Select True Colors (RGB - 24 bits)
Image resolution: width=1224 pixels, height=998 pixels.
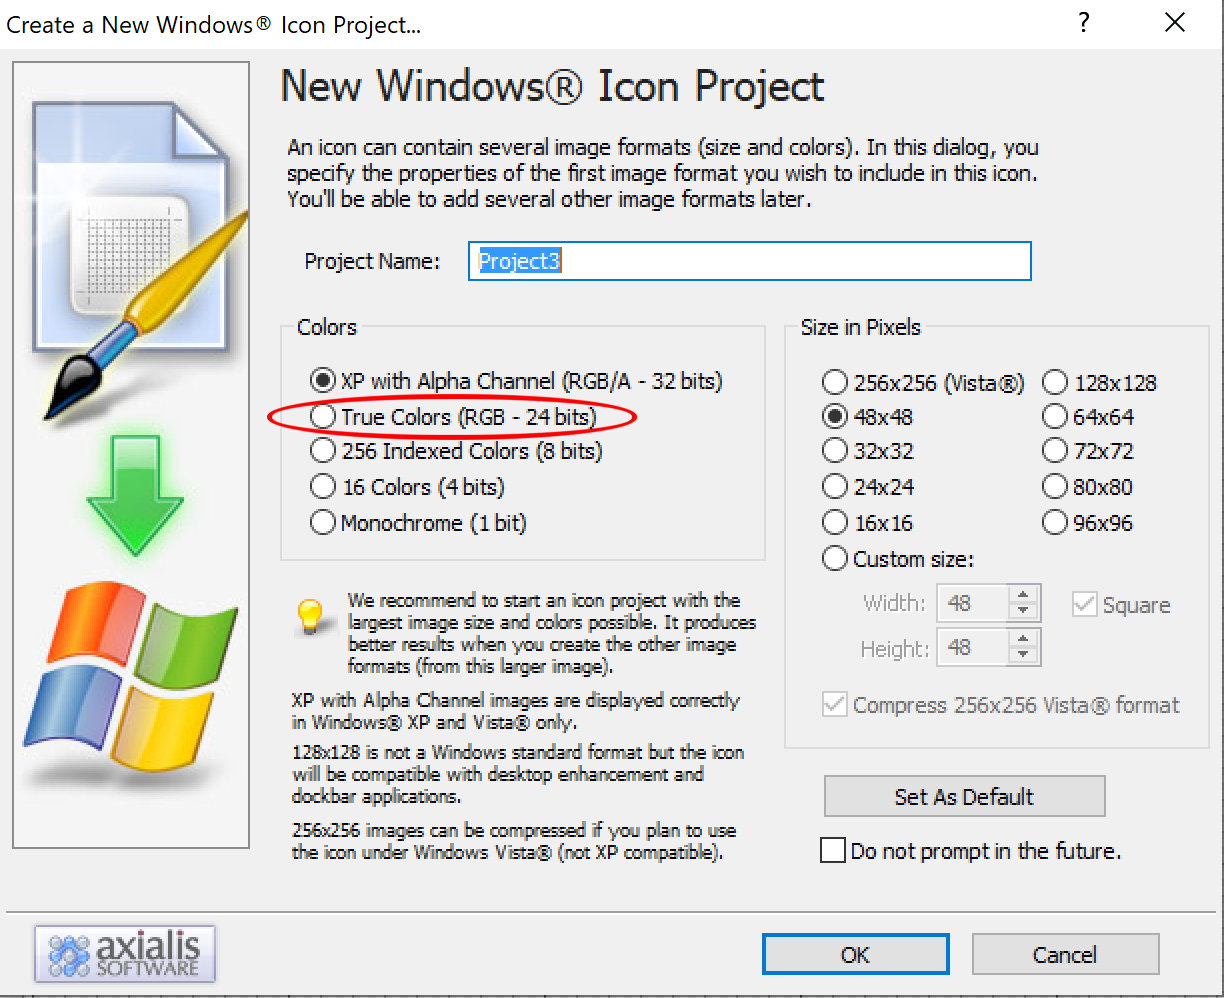[323, 417]
